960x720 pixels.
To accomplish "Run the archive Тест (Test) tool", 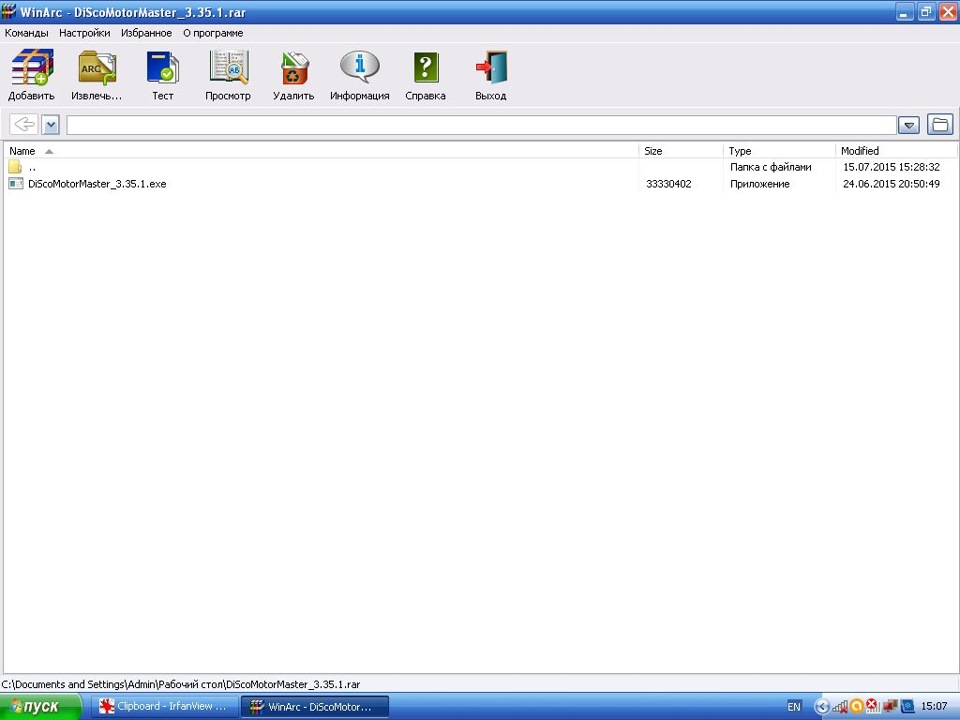I will coord(162,67).
